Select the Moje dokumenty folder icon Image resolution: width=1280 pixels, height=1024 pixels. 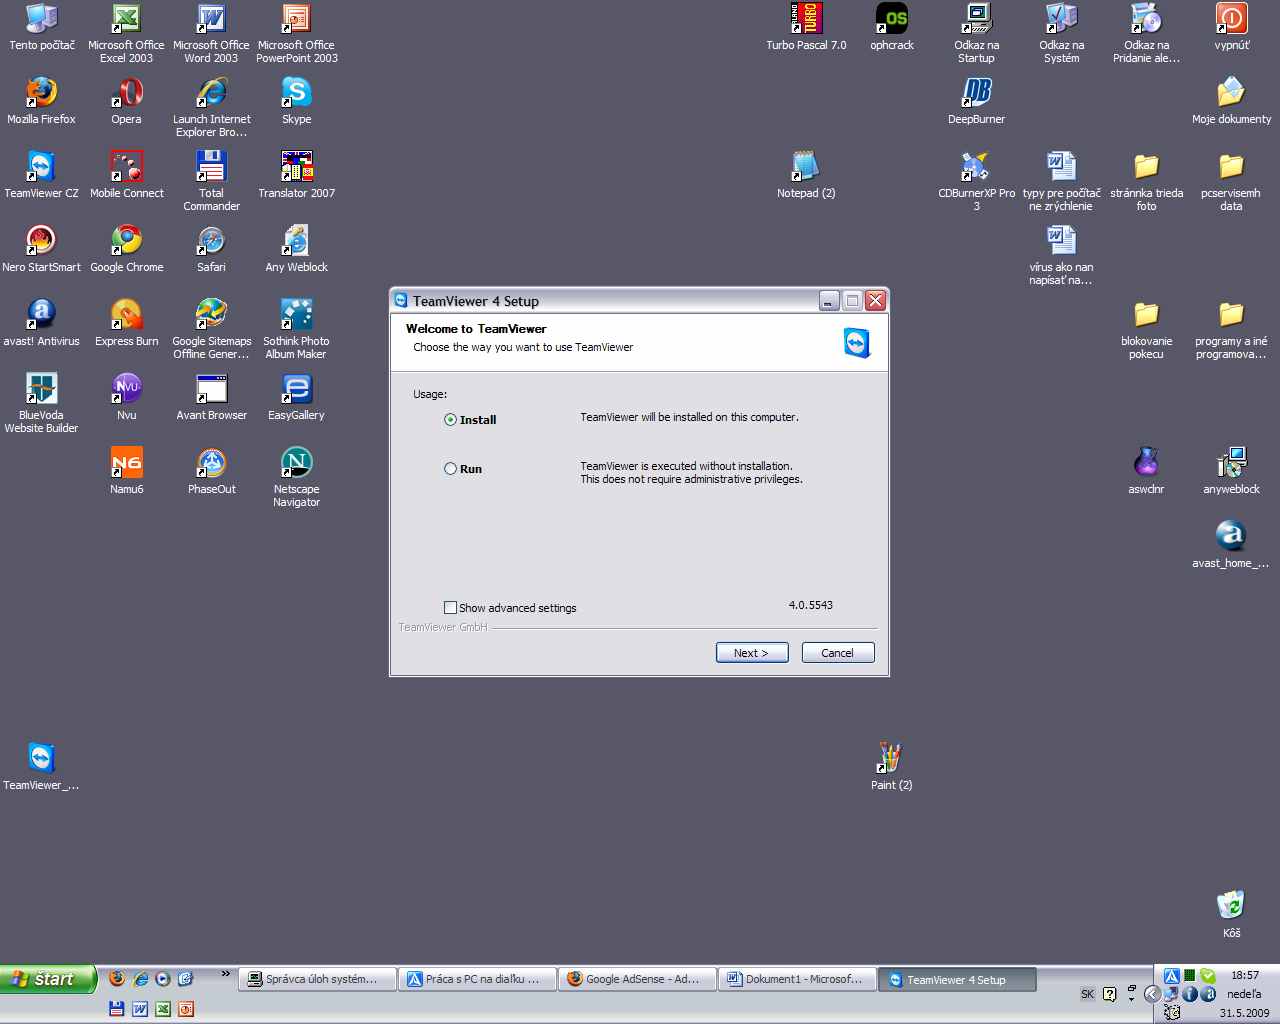[1231, 101]
